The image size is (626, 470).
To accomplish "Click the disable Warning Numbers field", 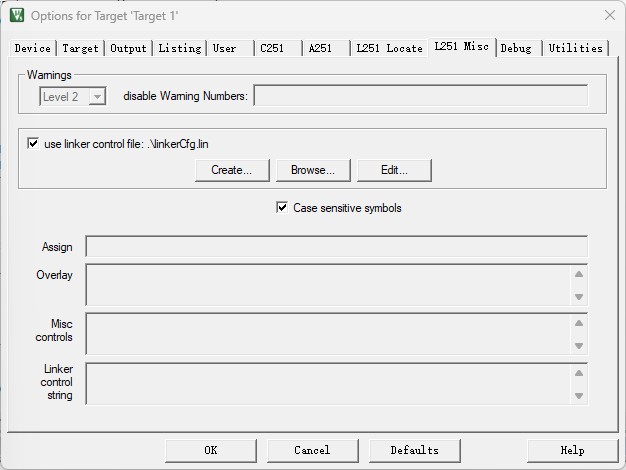I will coord(421,95).
